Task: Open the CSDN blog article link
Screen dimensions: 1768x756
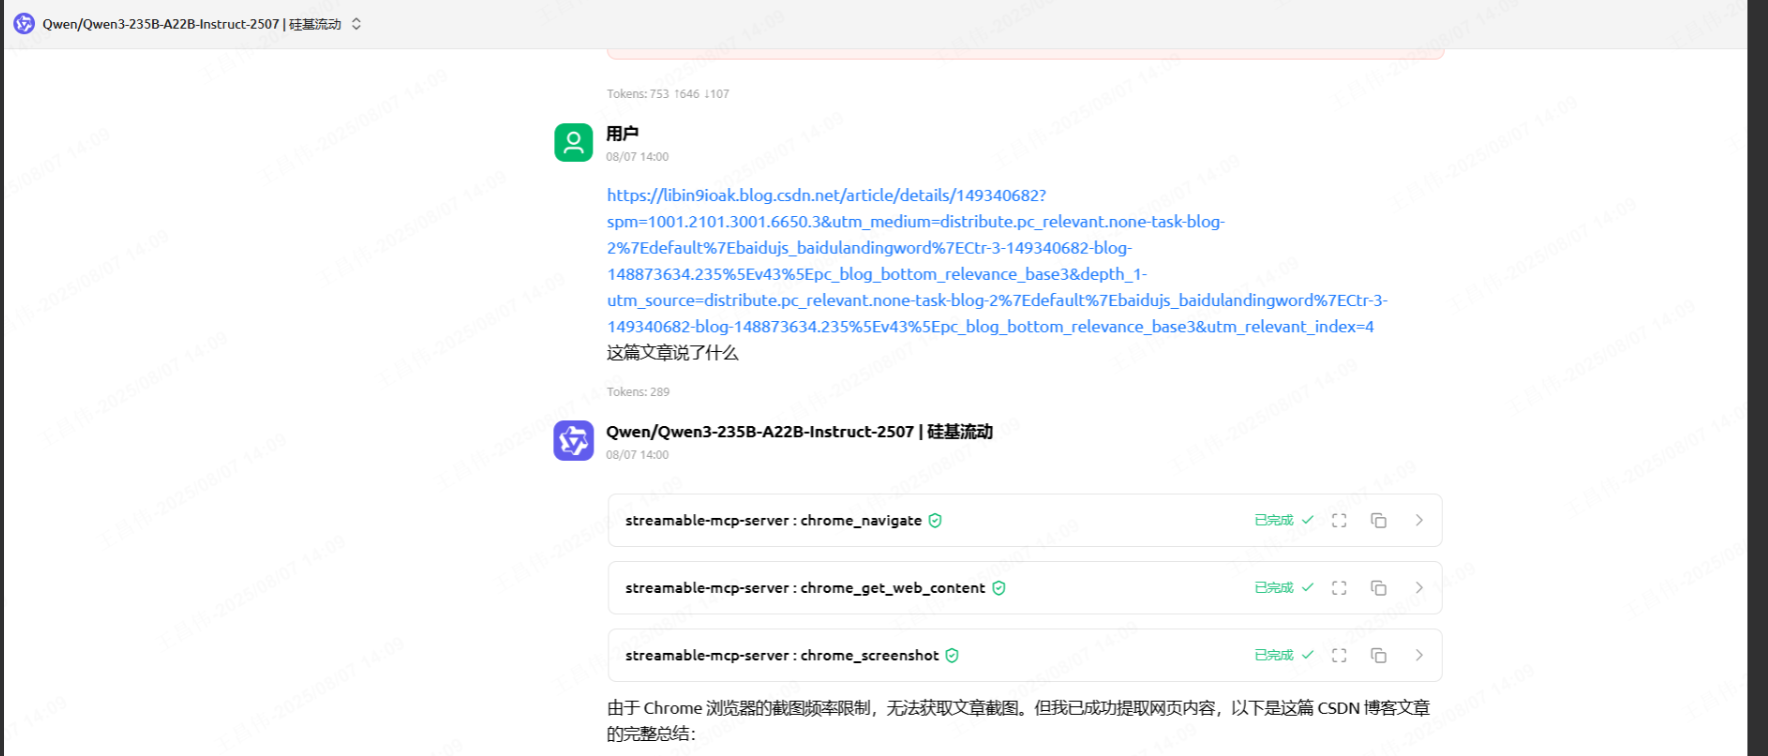Action: pos(997,261)
